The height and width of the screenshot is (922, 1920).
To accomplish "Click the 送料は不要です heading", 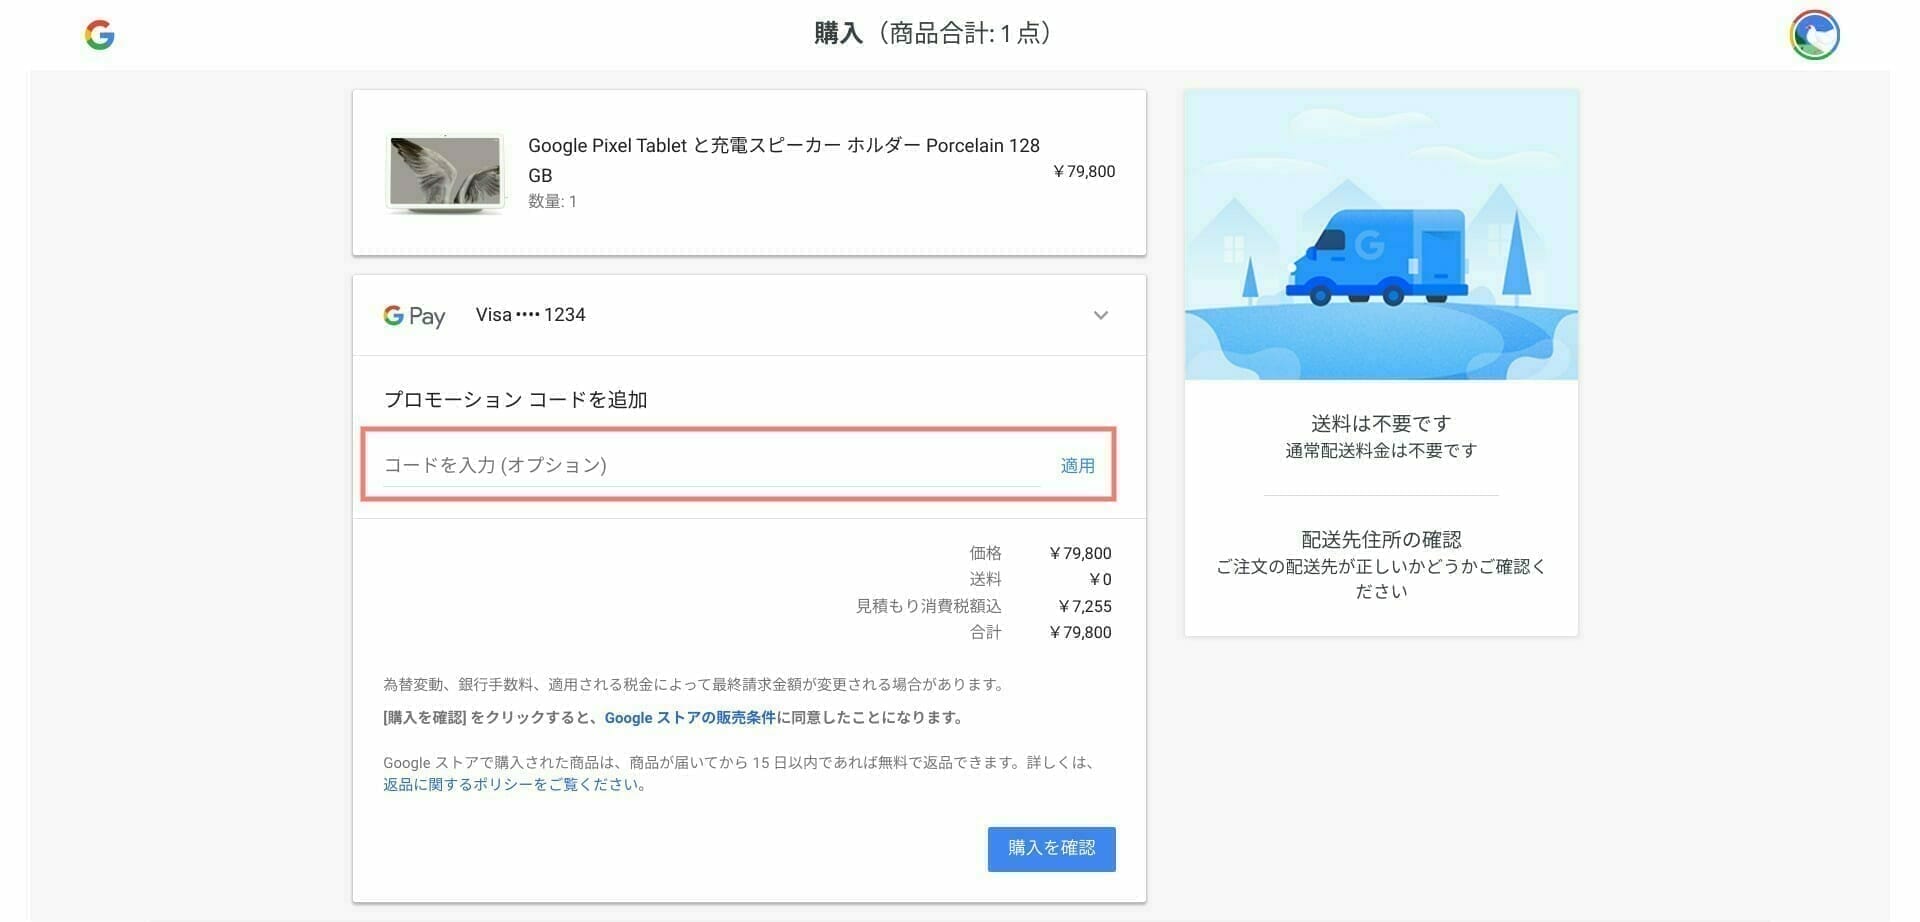I will click(x=1381, y=424).
